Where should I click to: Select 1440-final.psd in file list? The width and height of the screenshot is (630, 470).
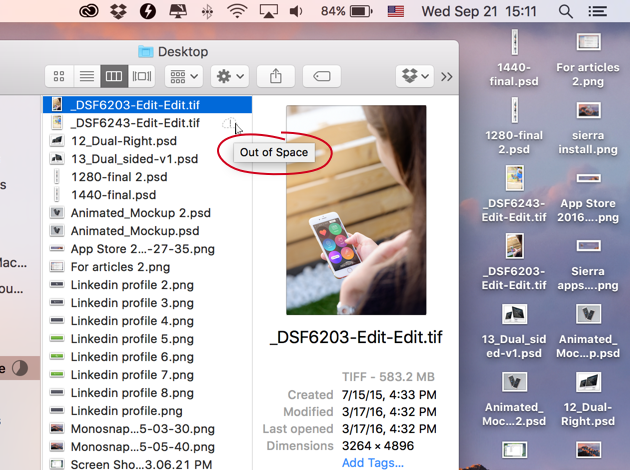[x=147, y=195]
